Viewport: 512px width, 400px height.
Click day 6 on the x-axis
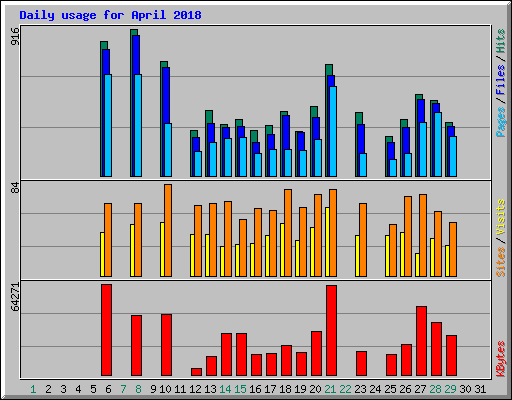click(x=108, y=389)
